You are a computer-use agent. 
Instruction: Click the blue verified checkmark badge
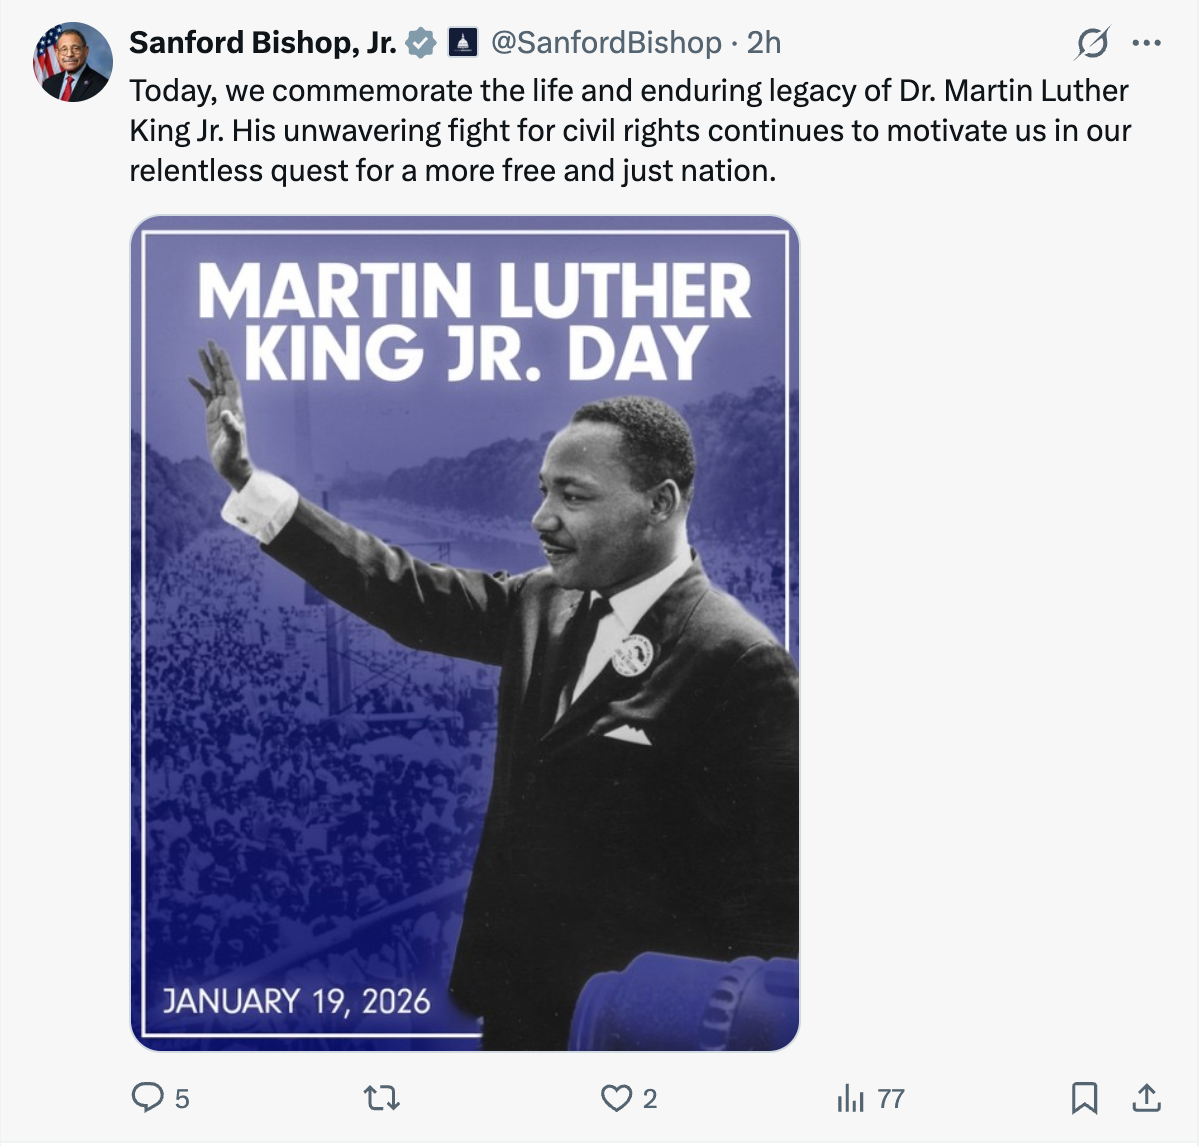(421, 43)
